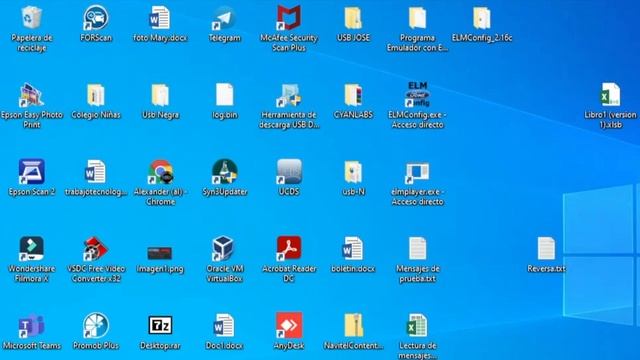640x360 pixels.
Task: Launch Oracle VM VirtualBox
Action: point(224,249)
